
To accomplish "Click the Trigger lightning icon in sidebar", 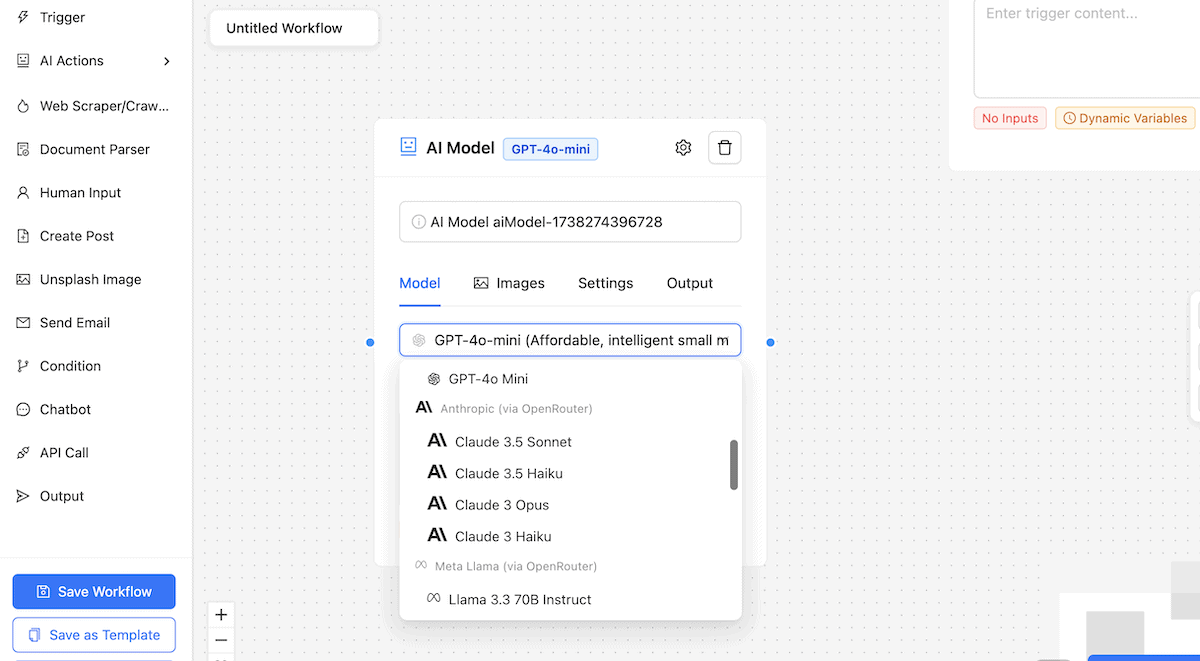I will [23, 18].
